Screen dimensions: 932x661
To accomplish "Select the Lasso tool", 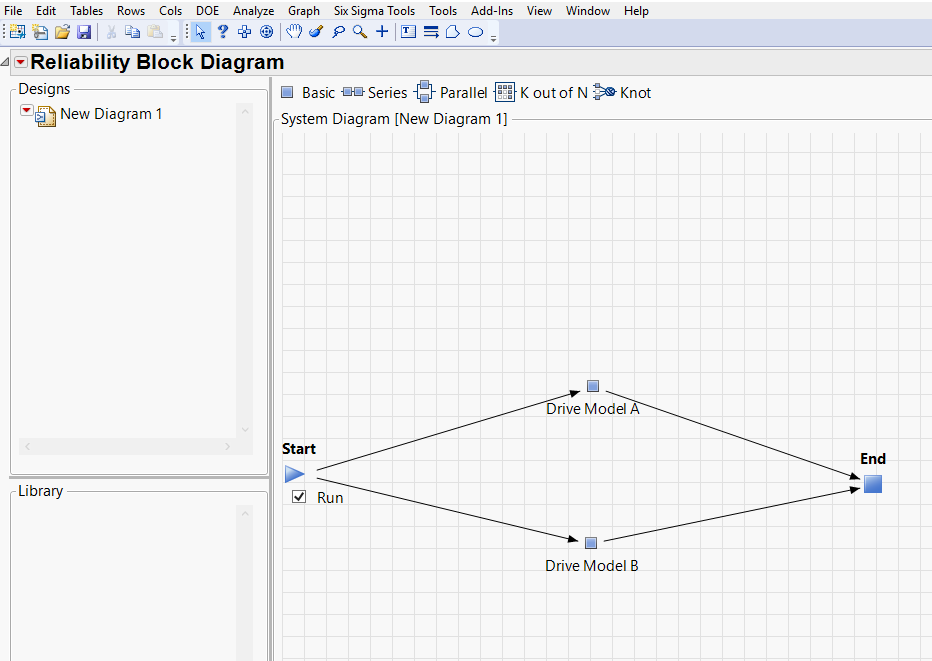I will (x=338, y=32).
